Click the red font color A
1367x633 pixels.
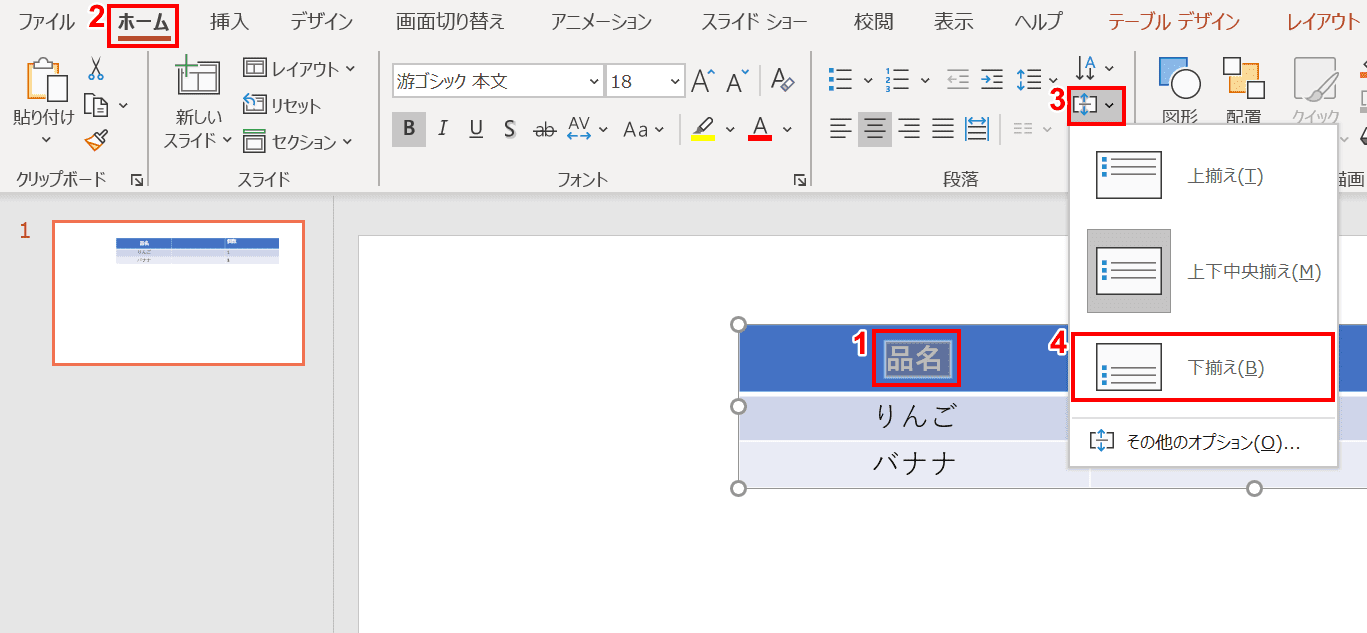762,129
